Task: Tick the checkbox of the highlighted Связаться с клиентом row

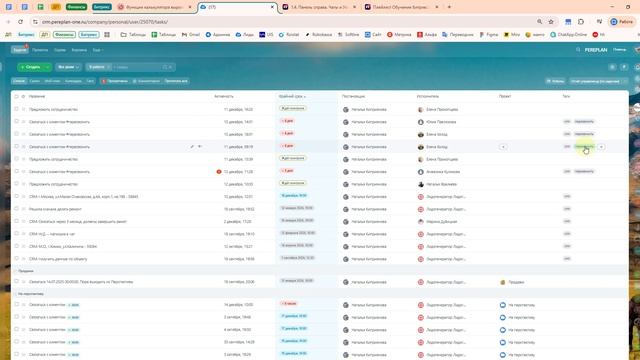Action: (x=16, y=146)
